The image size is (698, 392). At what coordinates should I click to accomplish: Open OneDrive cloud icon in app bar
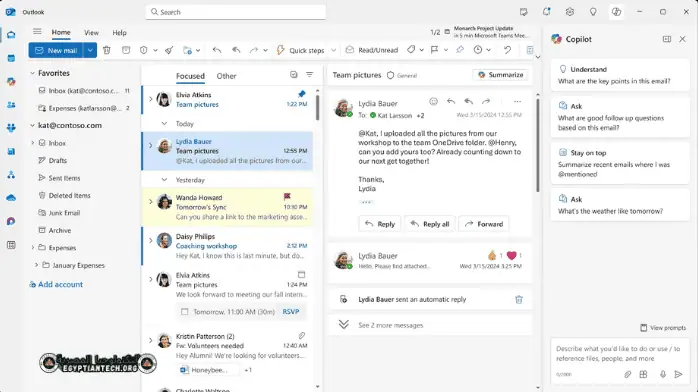(11, 198)
